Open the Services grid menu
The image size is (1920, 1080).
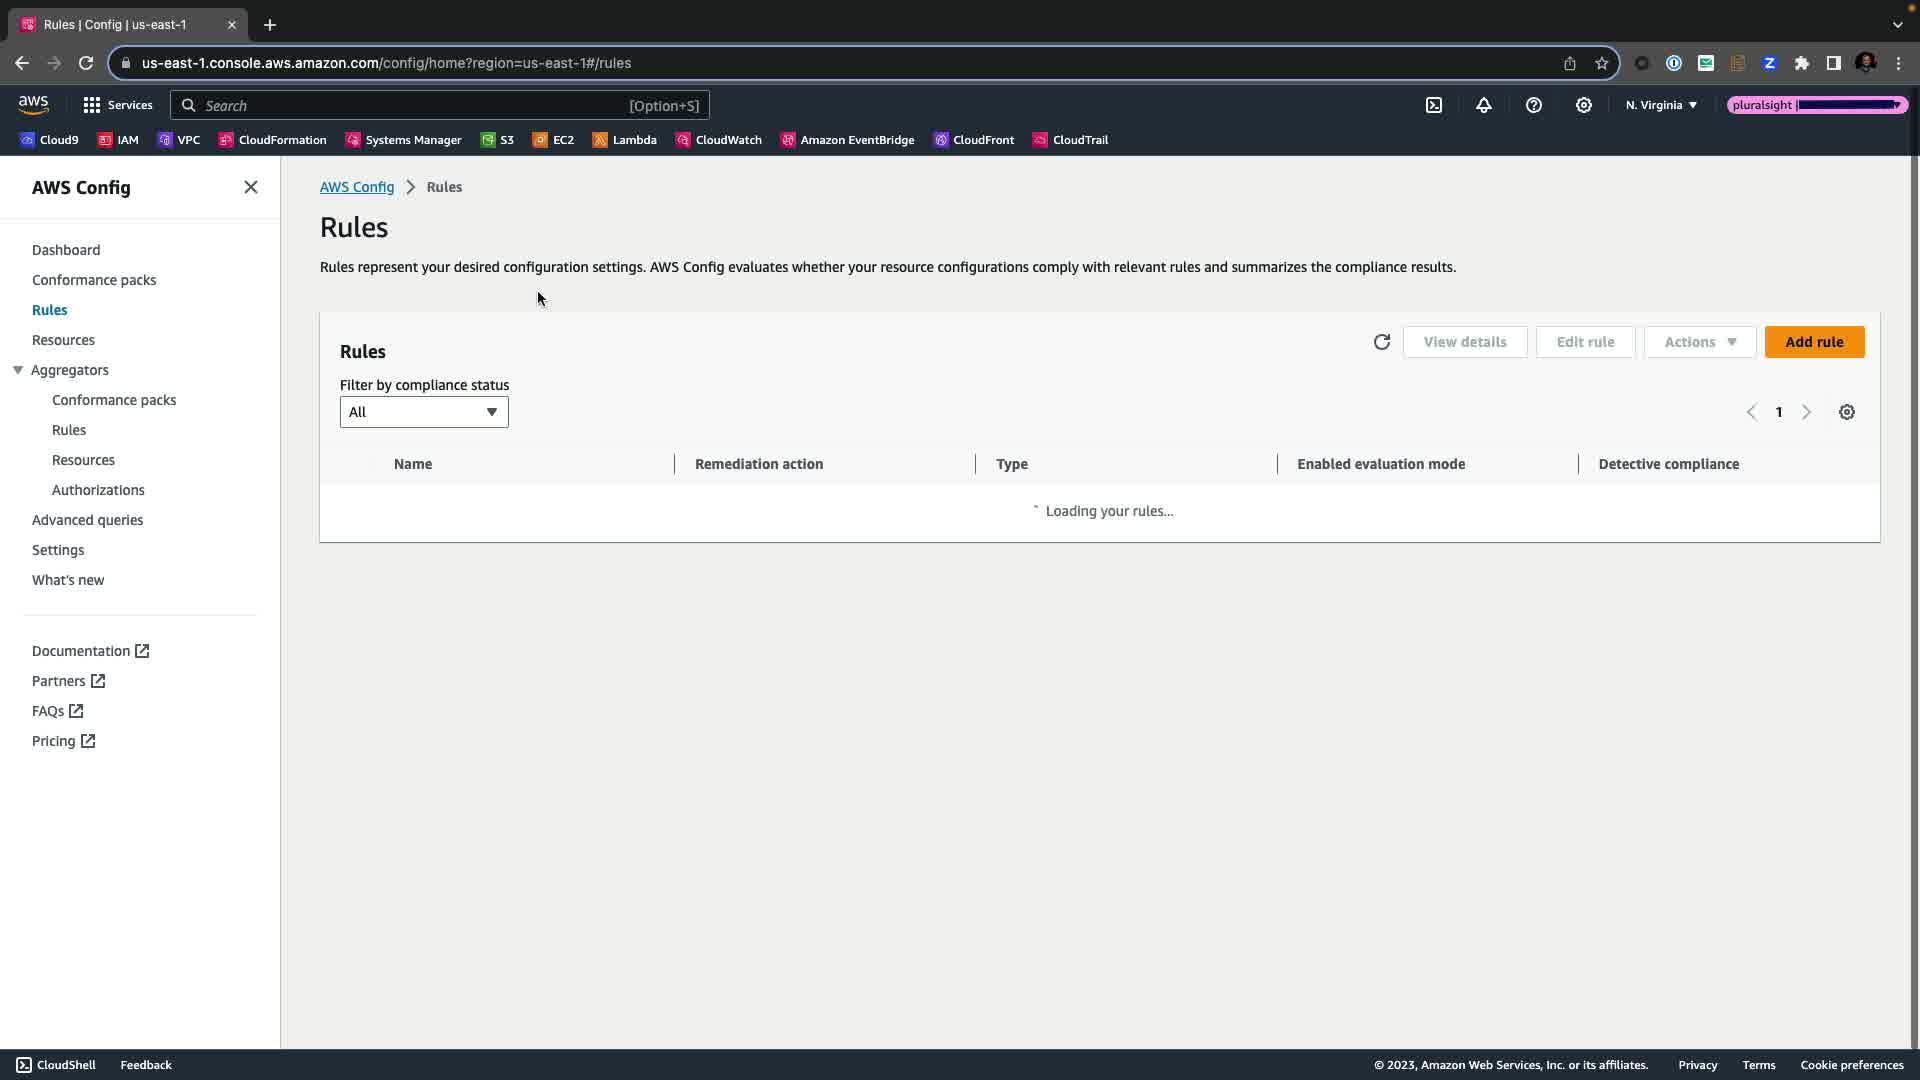[x=118, y=105]
